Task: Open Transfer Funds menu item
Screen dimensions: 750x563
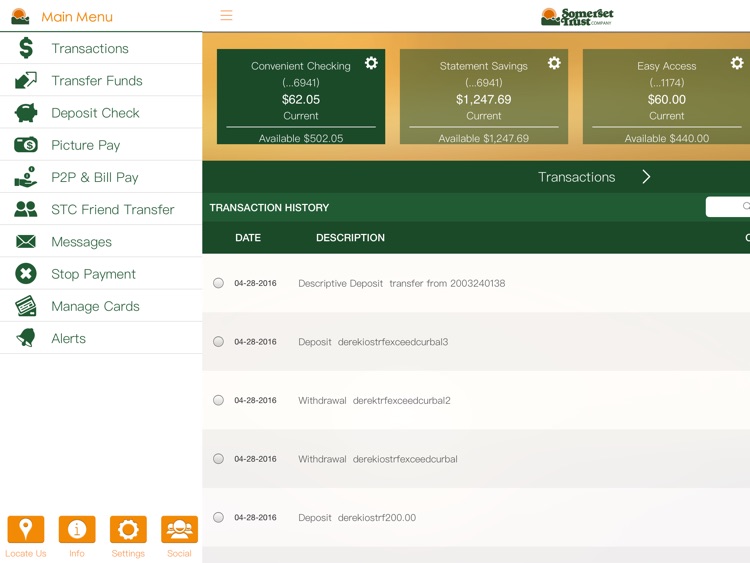Action: (x=101, y=80)
